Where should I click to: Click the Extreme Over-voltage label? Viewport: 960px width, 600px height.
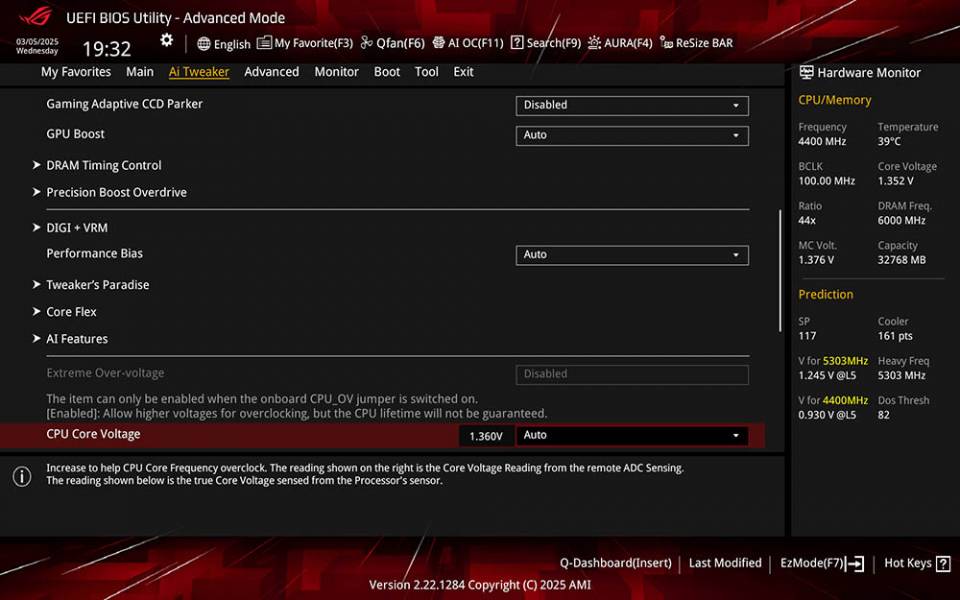105,373
